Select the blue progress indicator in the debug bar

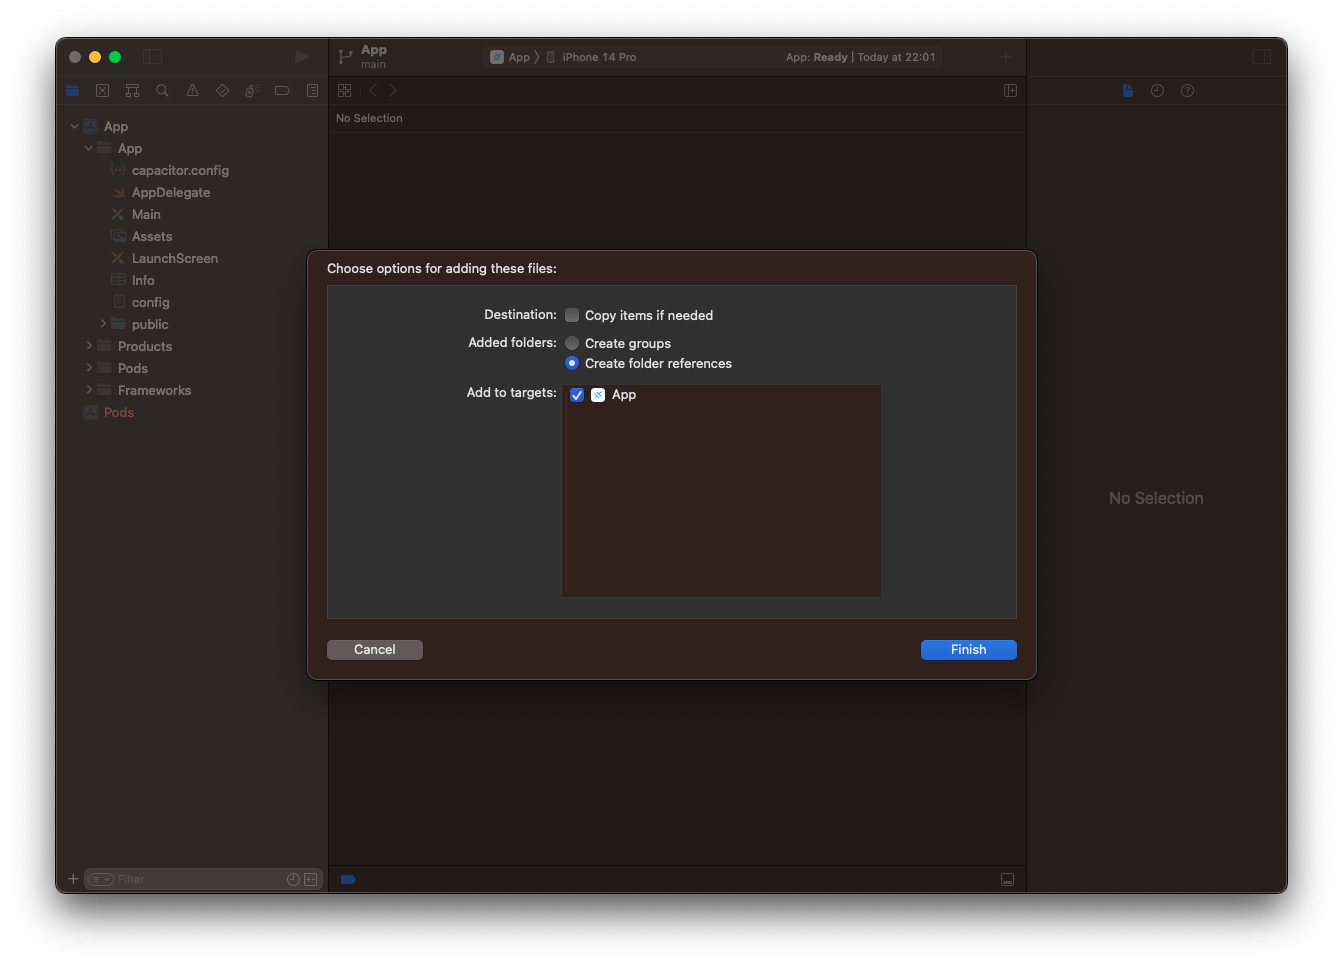click(x=348, y=879)
